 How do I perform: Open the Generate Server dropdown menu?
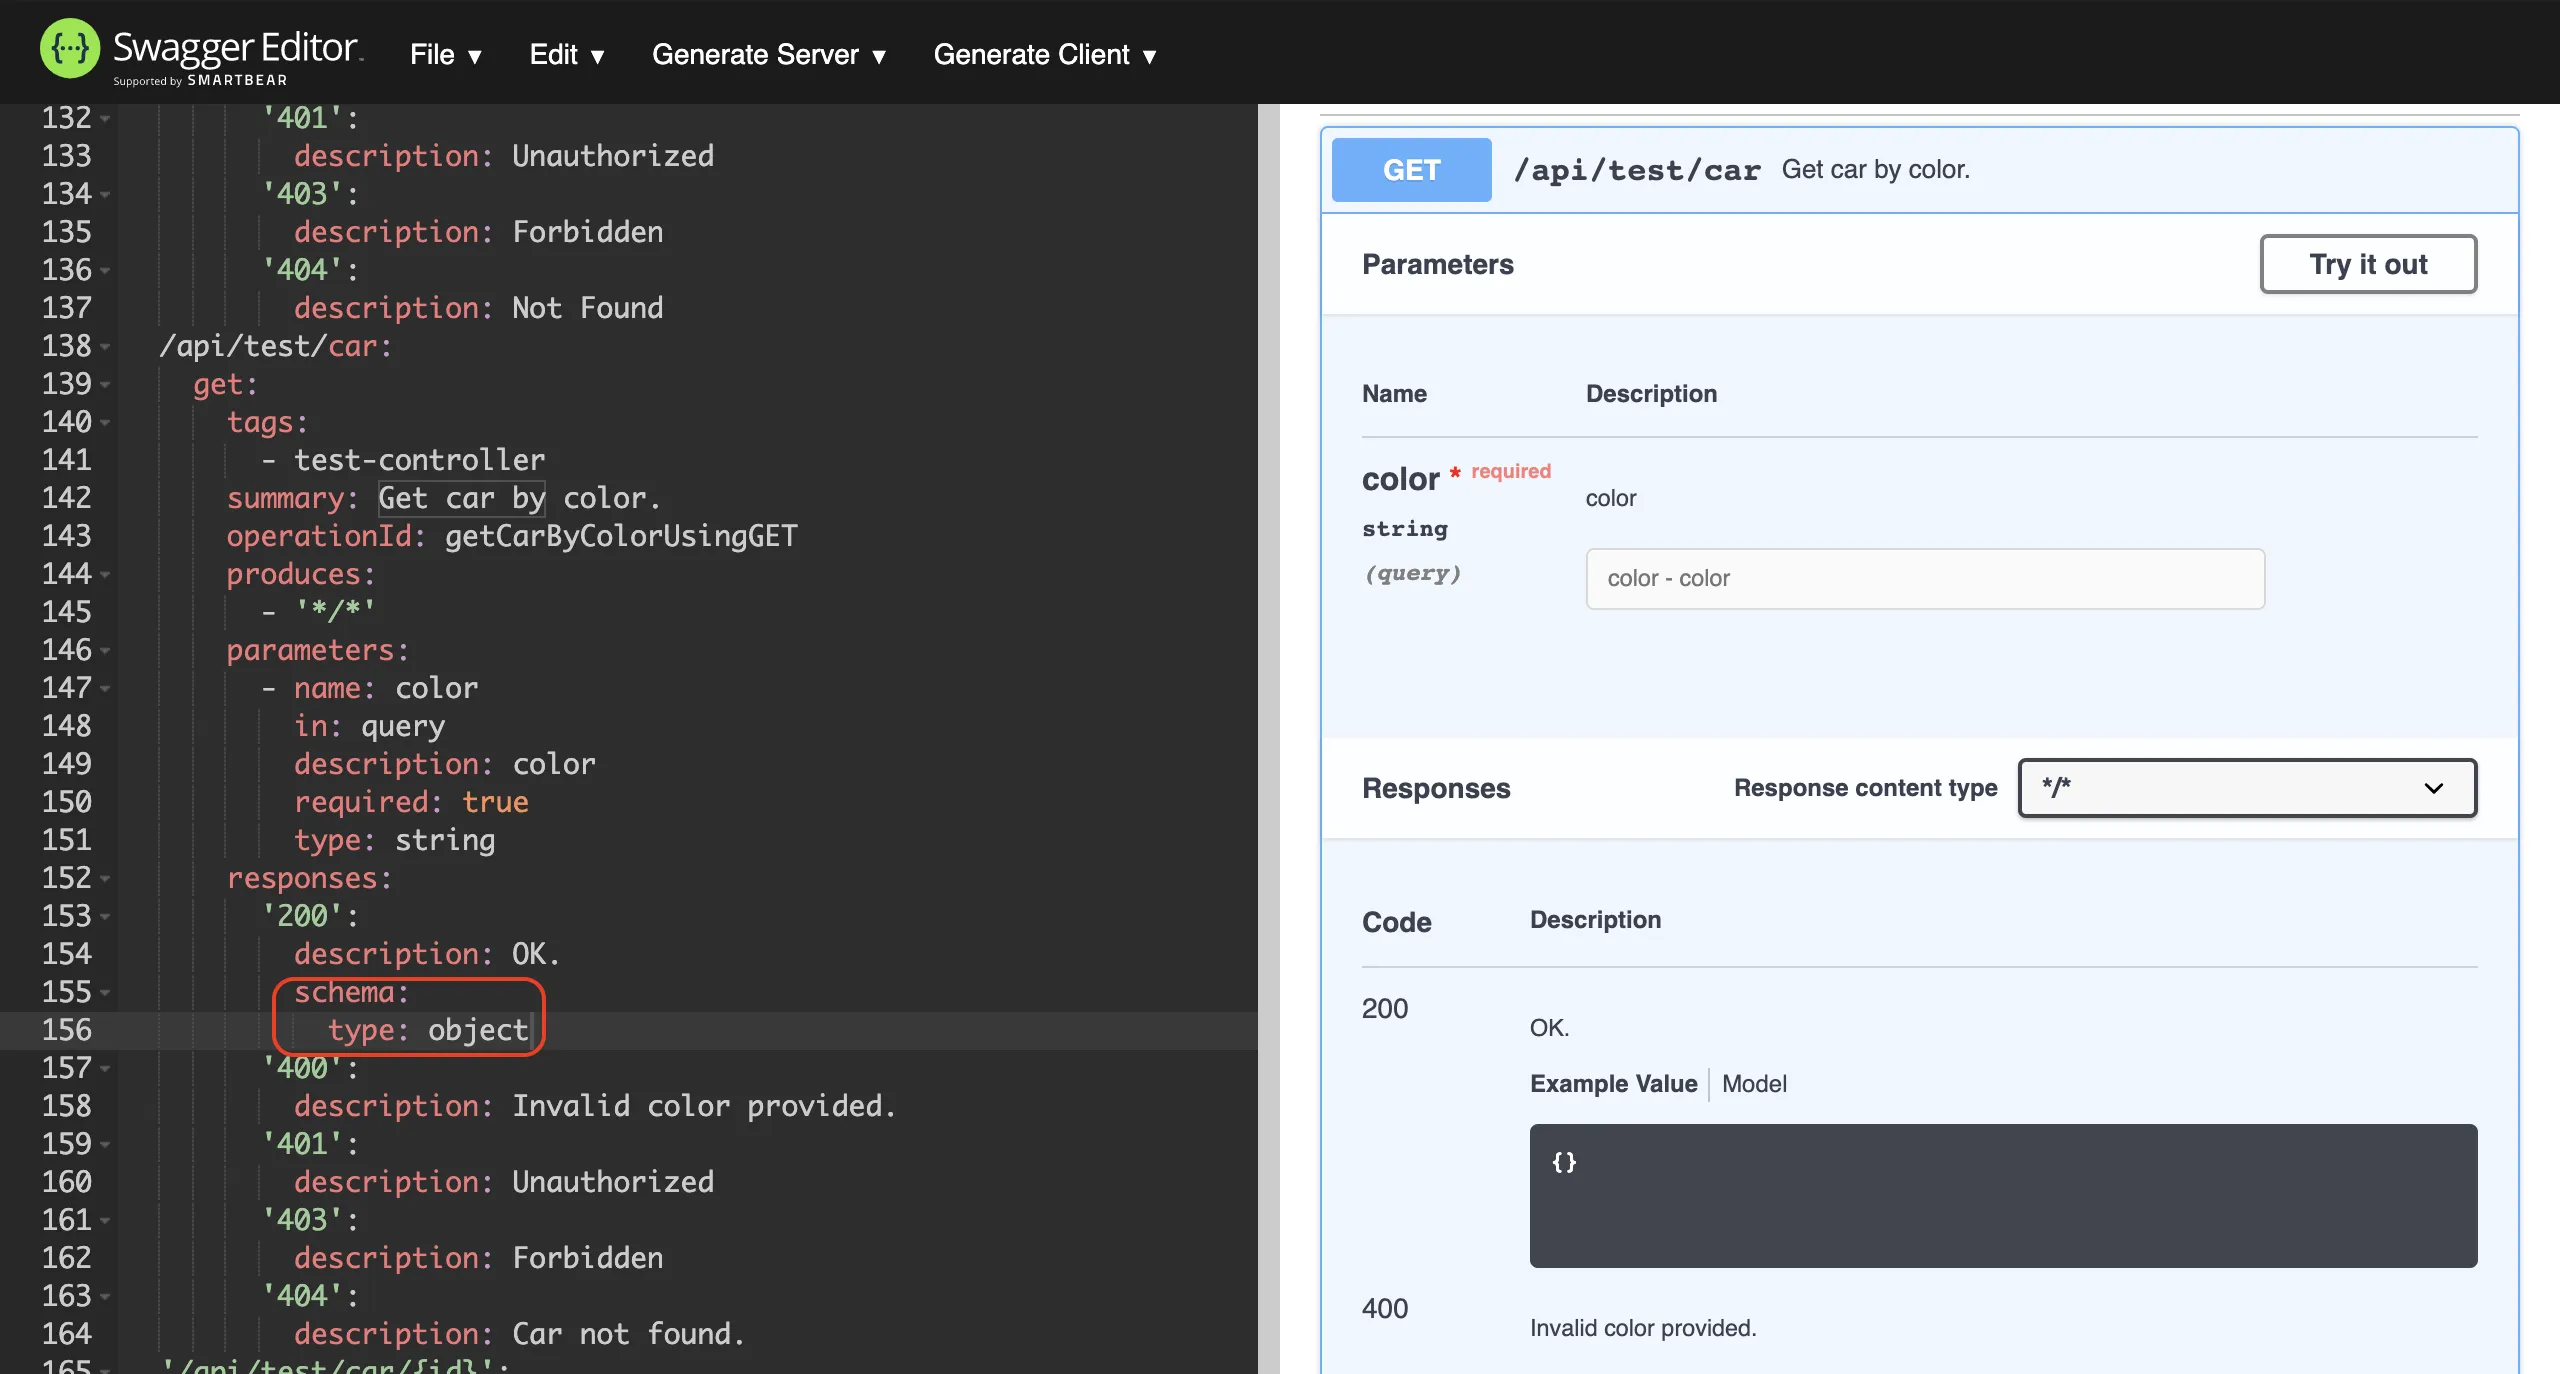tap(768, 55)
